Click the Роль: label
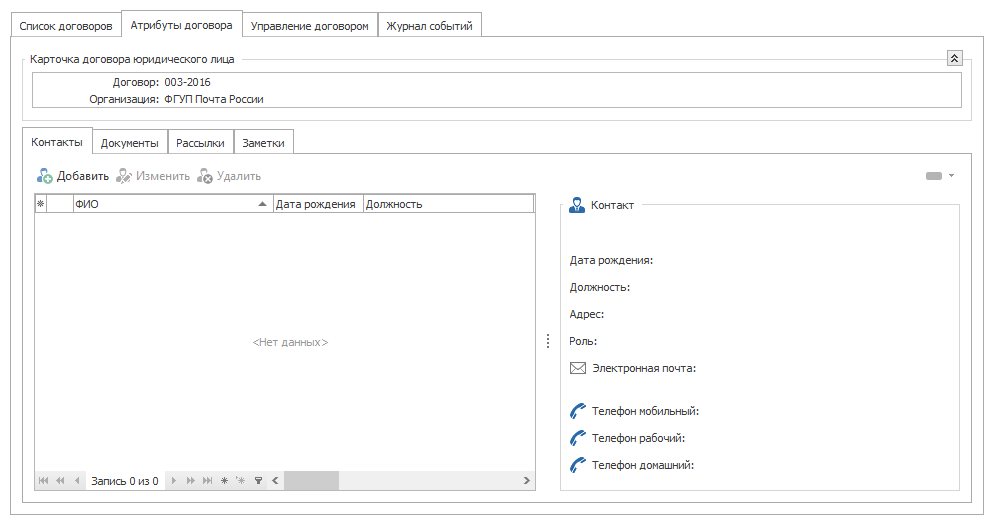This screenshot has height=525, width=994. pos(583,341)
